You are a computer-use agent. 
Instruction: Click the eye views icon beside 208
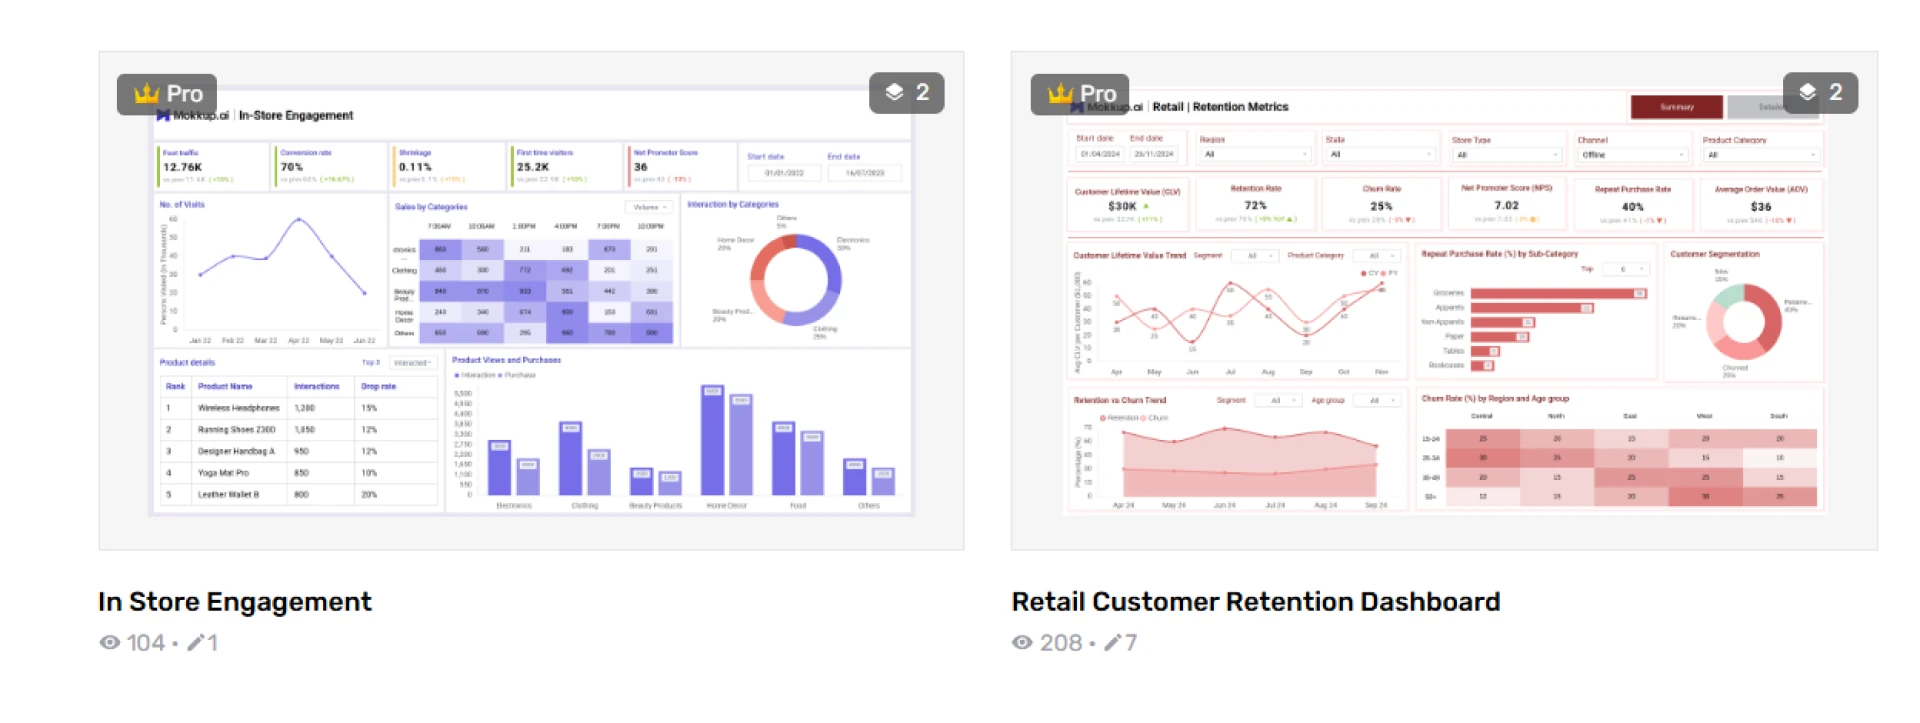point(1022,643)
